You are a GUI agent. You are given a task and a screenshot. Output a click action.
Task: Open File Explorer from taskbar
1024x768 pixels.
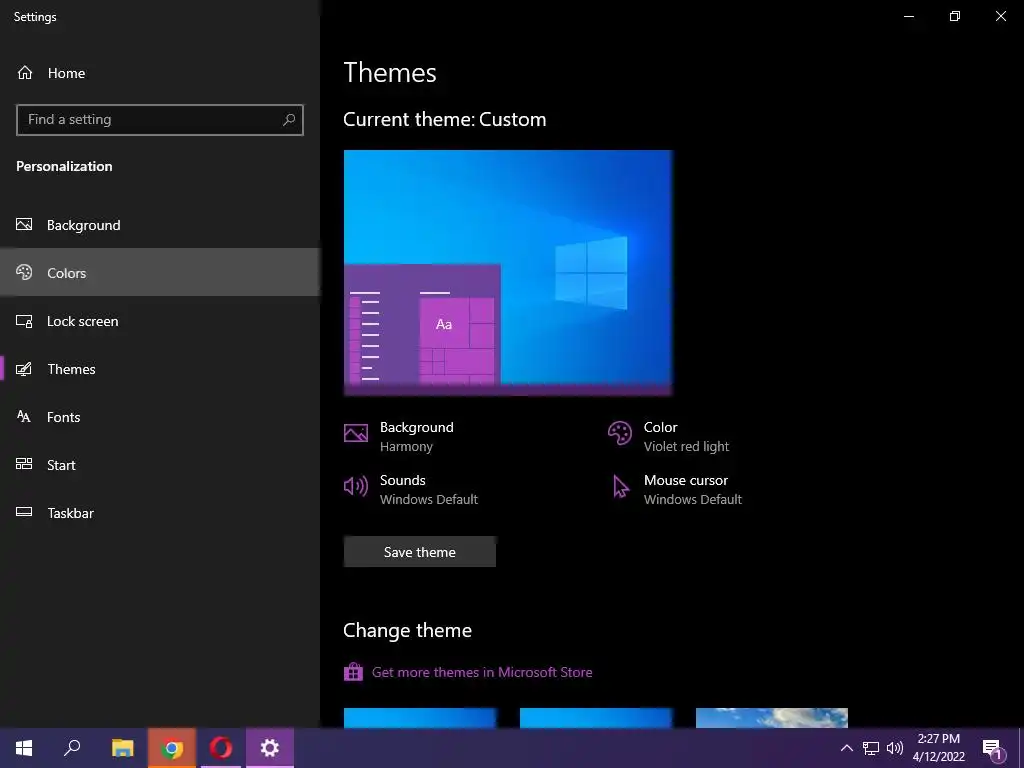coord(122,748)
